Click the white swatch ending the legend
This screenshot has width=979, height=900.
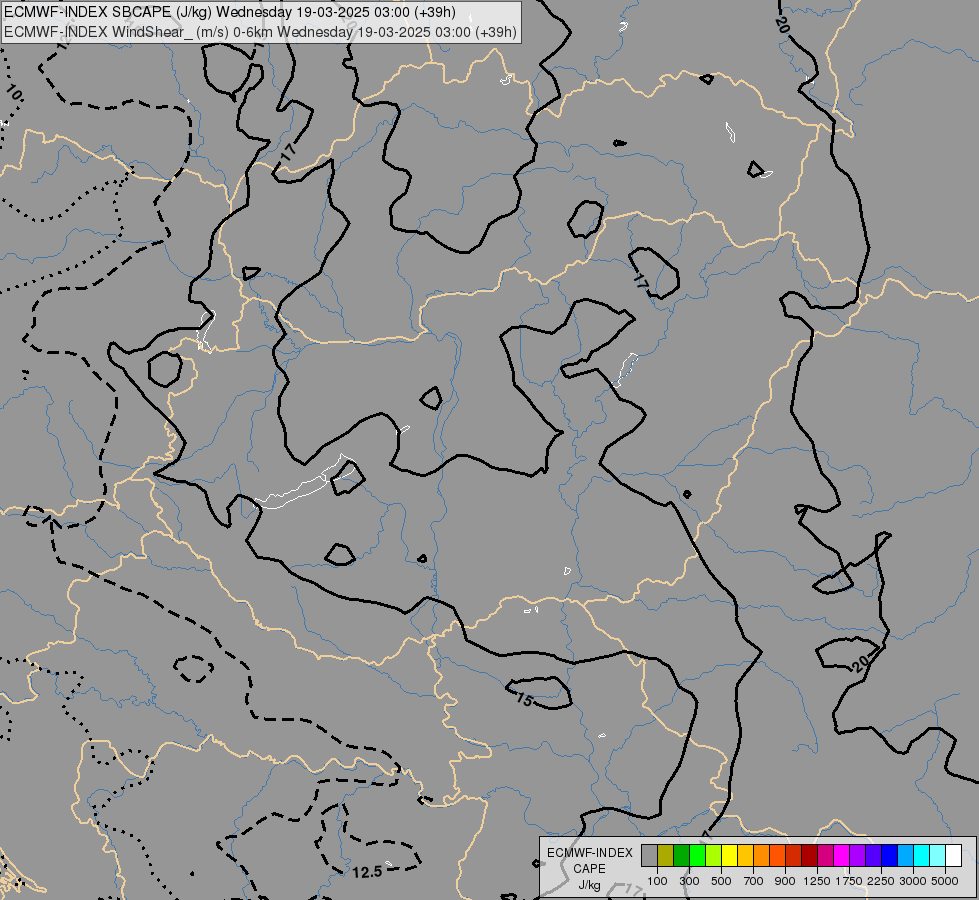(953, 856)
